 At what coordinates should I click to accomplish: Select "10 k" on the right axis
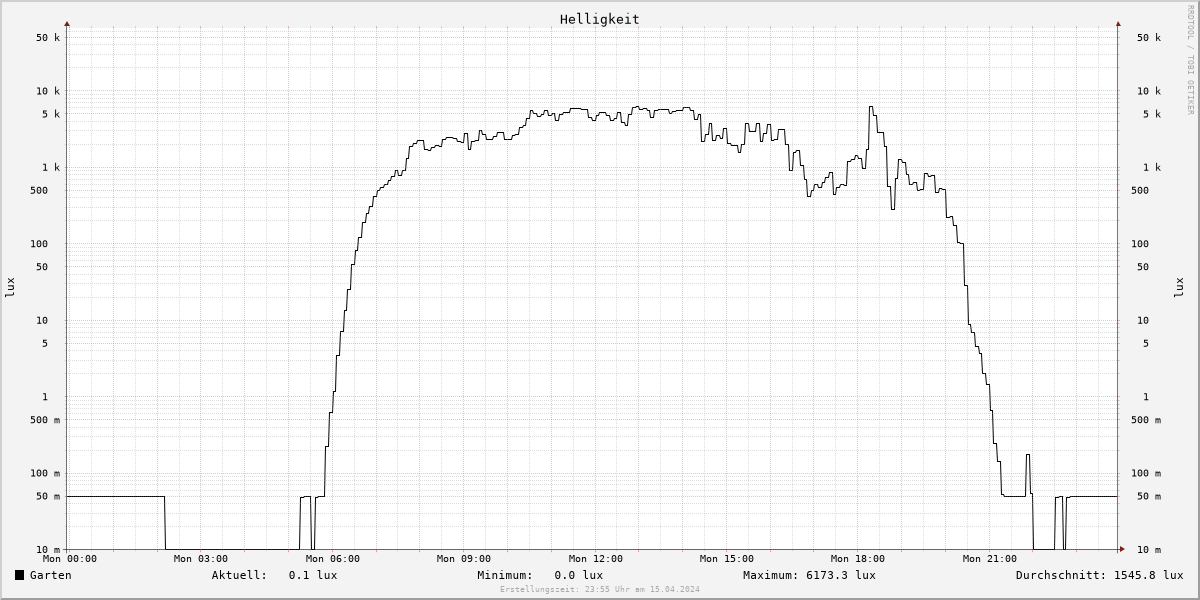point(1149,91)
